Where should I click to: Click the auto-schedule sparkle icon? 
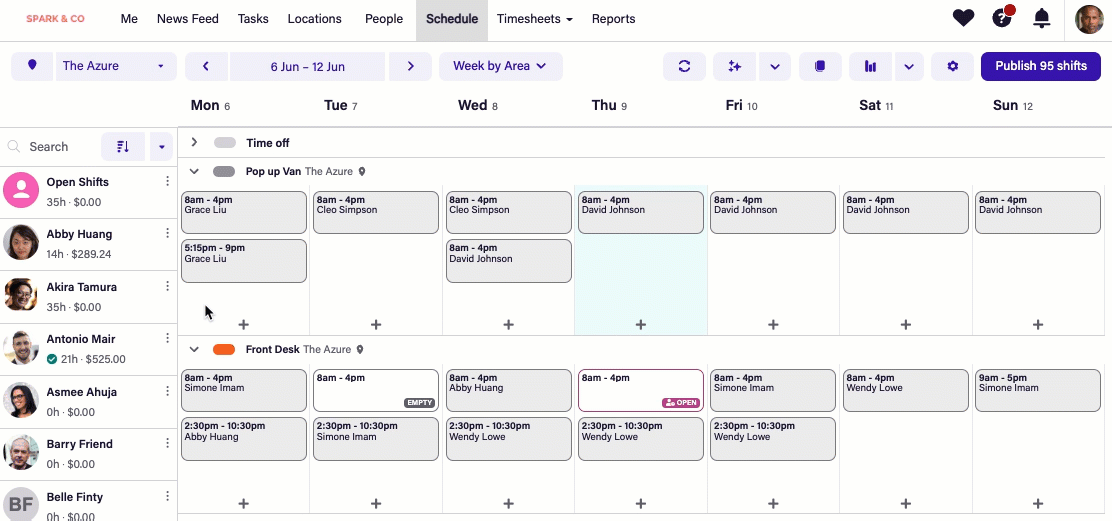[735, 66]
